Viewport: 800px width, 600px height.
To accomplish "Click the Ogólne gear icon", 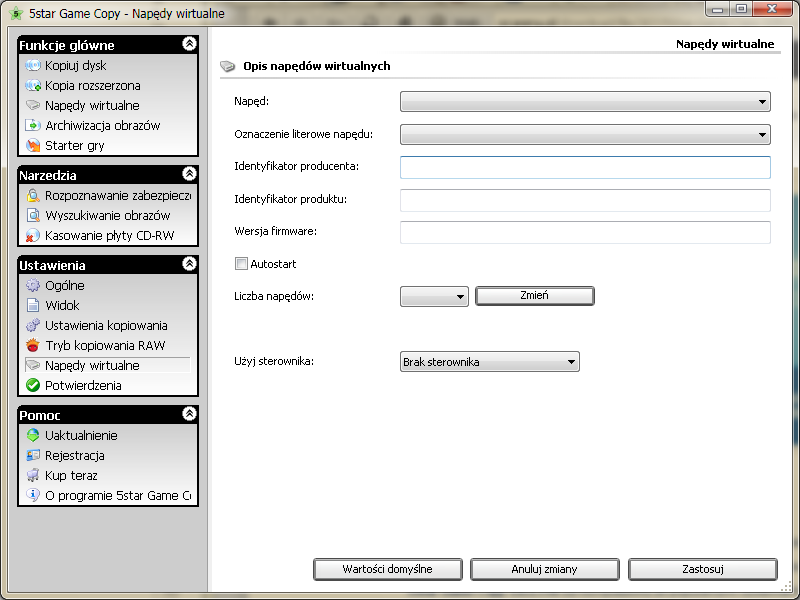I will 33,285.
